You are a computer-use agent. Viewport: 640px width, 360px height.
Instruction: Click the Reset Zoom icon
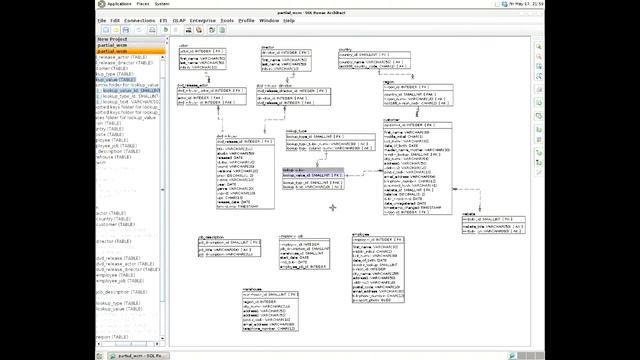[x=539, y=66]
